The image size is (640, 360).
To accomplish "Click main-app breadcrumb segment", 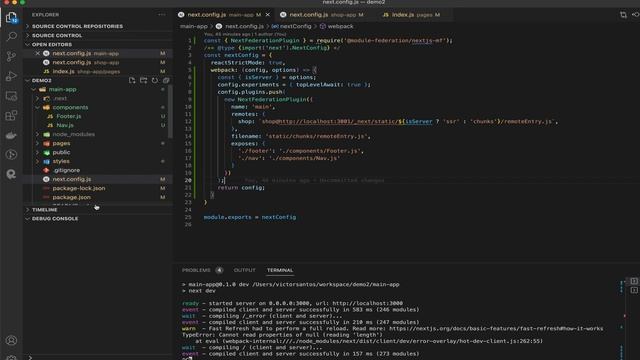I will (x=194, y=26).
